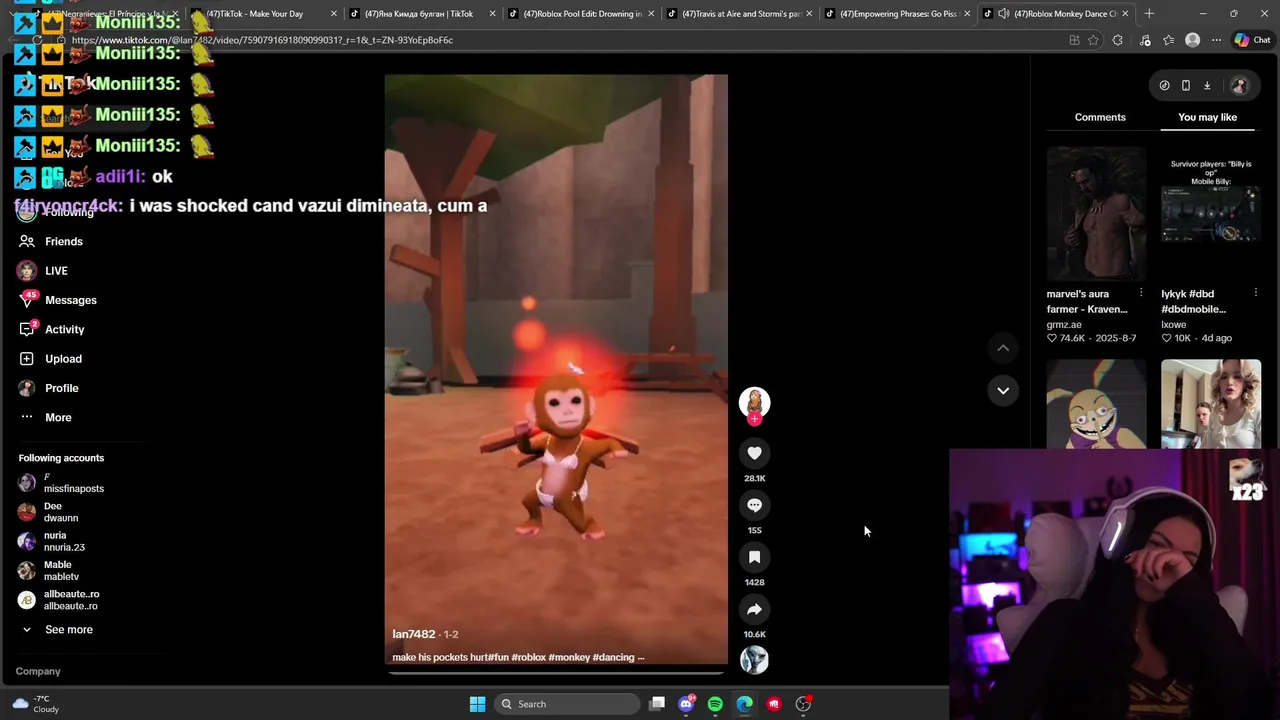The width and height of the screenshot is (1280, 720).
Task: Expand following accounts with See more
Action: (68, 629)
